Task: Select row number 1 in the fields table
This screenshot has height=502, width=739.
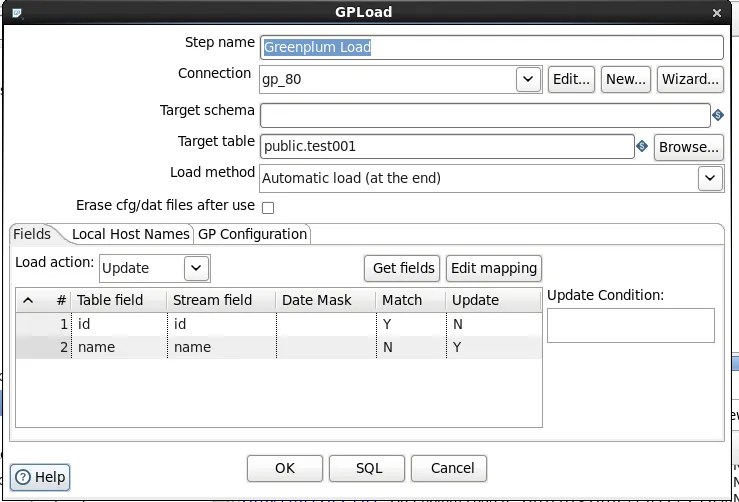Action: [43, 324]
